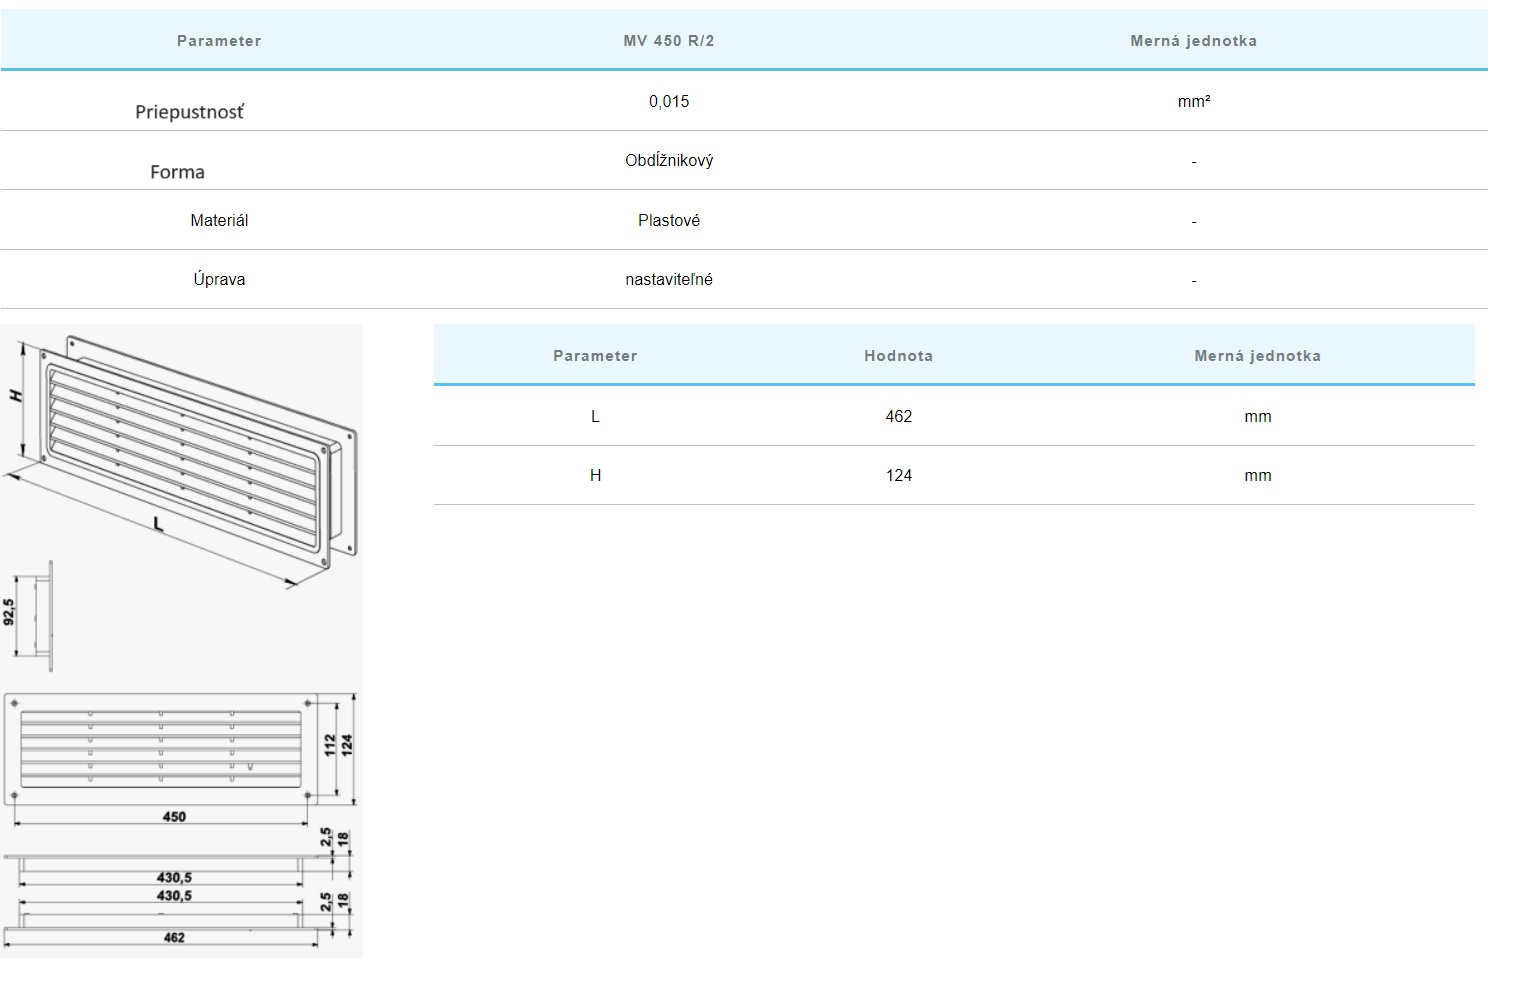Image resolution: width=1515 pixels, height=981 pixels.
Task: Select the nastaviteľné value
Action: (668, 279)
